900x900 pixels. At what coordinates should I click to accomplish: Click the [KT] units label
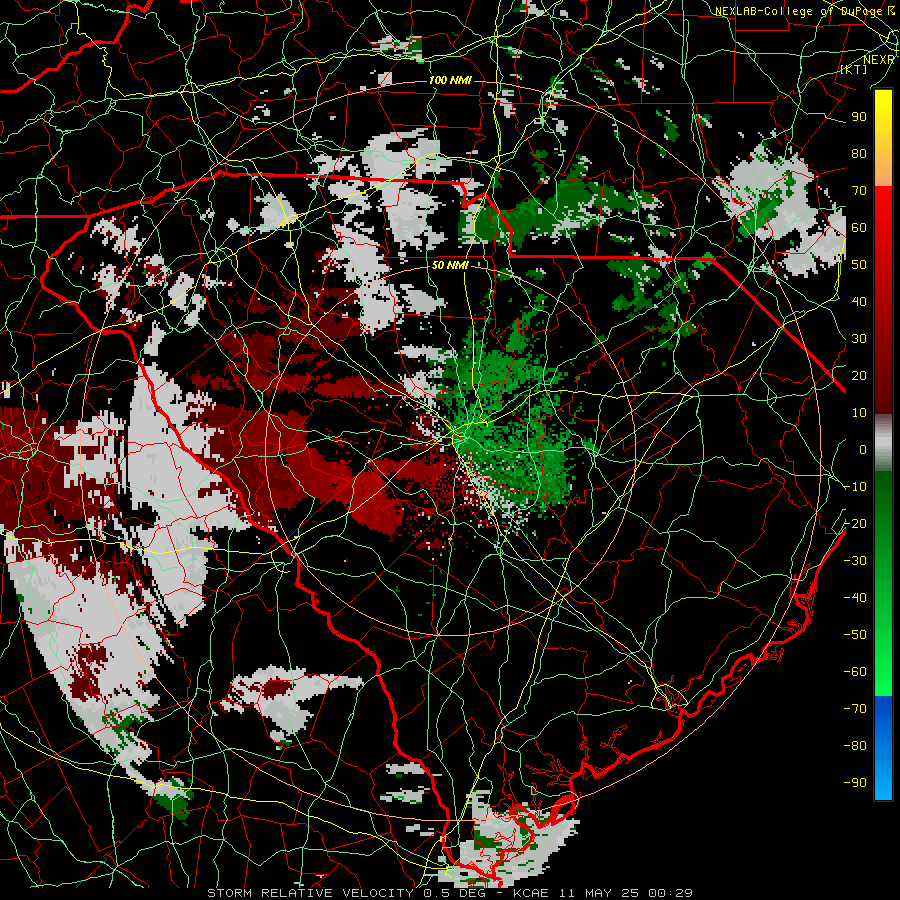coord(854,69)
